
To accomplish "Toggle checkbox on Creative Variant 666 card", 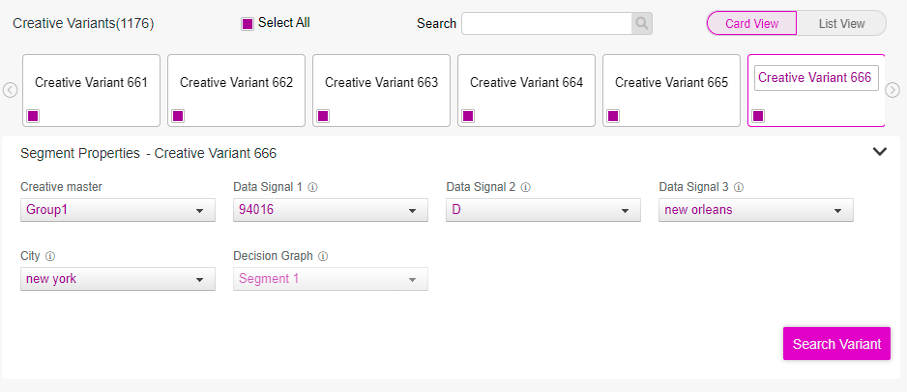I will [x=758, y=116].
